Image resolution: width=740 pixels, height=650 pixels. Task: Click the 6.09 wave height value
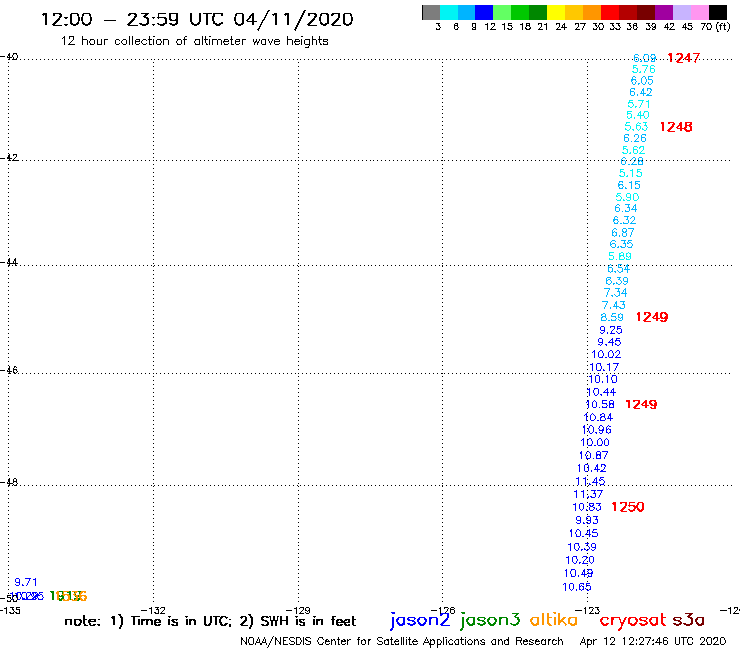pos(645,58)
